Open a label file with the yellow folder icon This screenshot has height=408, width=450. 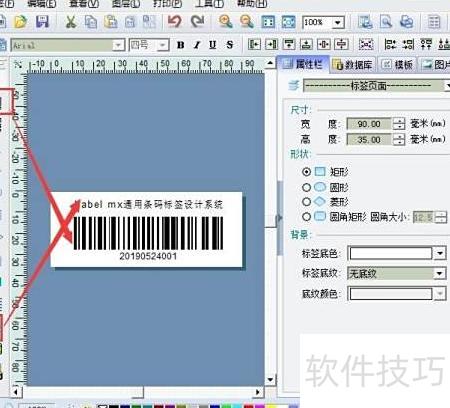pos(20,22)
